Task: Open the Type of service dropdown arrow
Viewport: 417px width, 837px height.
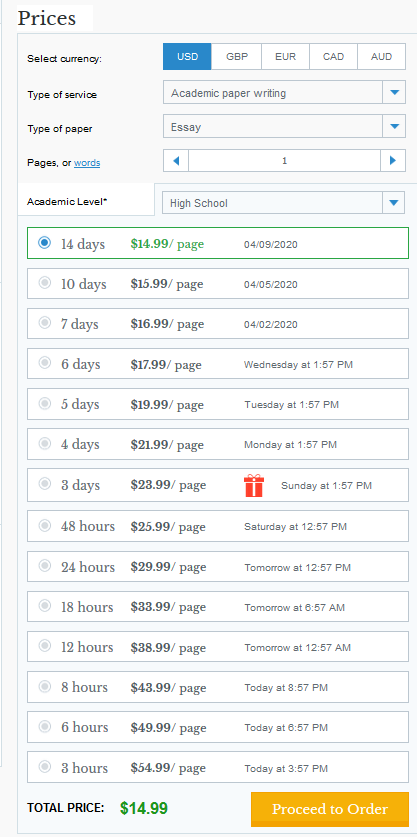Action: click(394, 93)
